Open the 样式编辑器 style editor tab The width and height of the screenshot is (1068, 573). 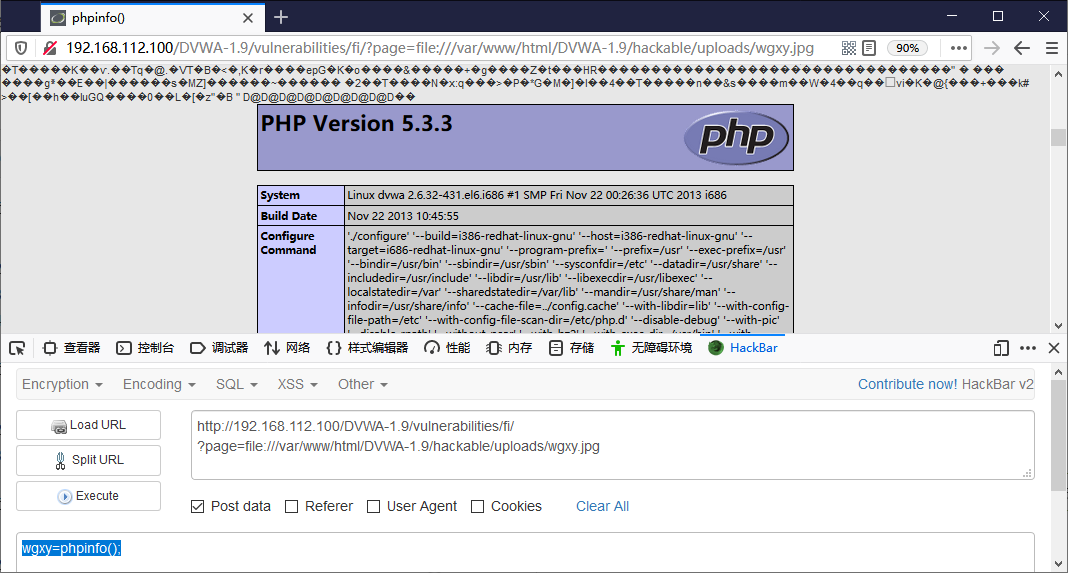(x=367, y=348)
